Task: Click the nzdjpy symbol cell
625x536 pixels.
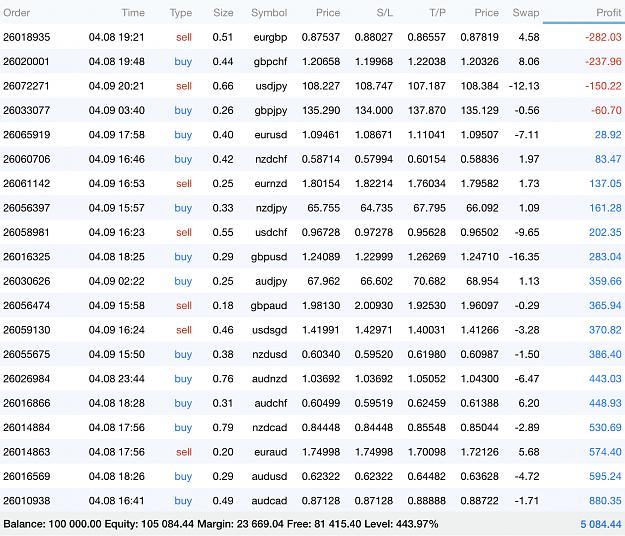Action: 271,208
